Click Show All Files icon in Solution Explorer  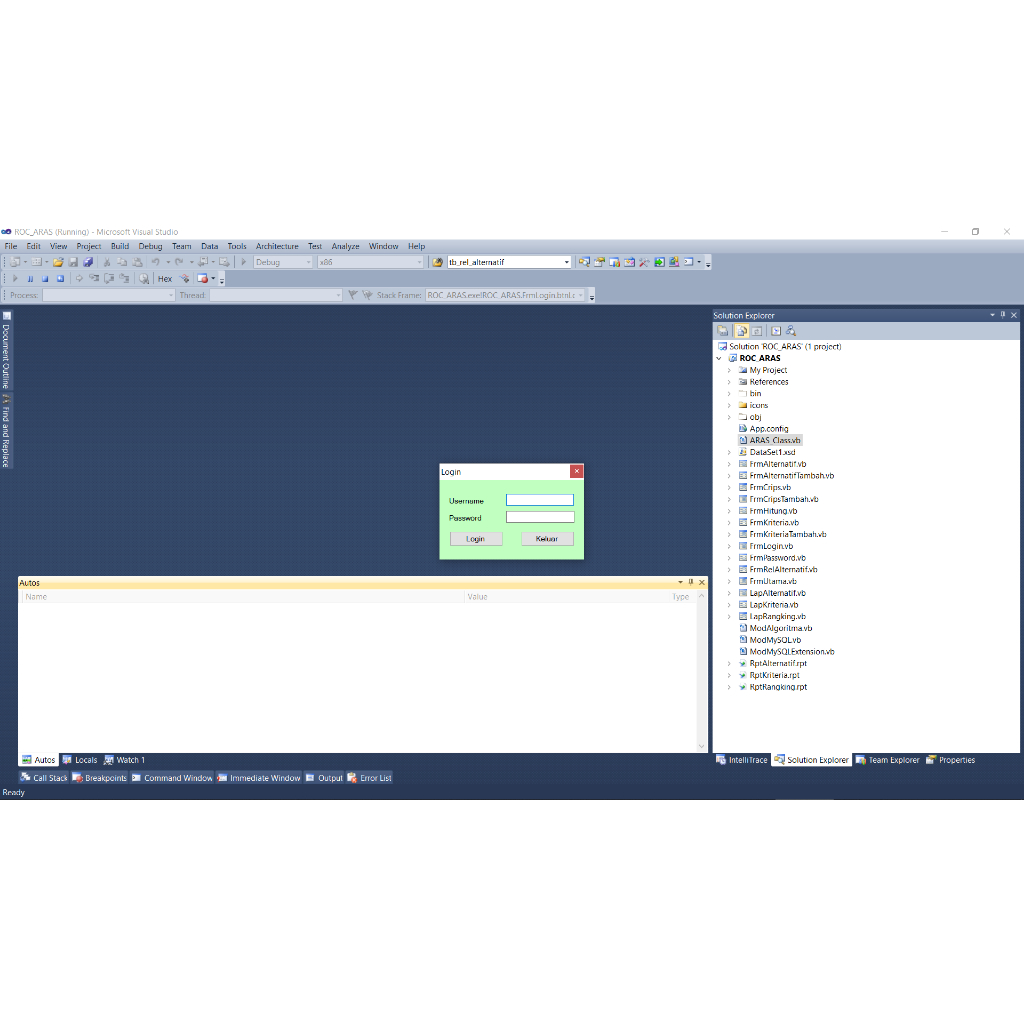click(741, 331)
